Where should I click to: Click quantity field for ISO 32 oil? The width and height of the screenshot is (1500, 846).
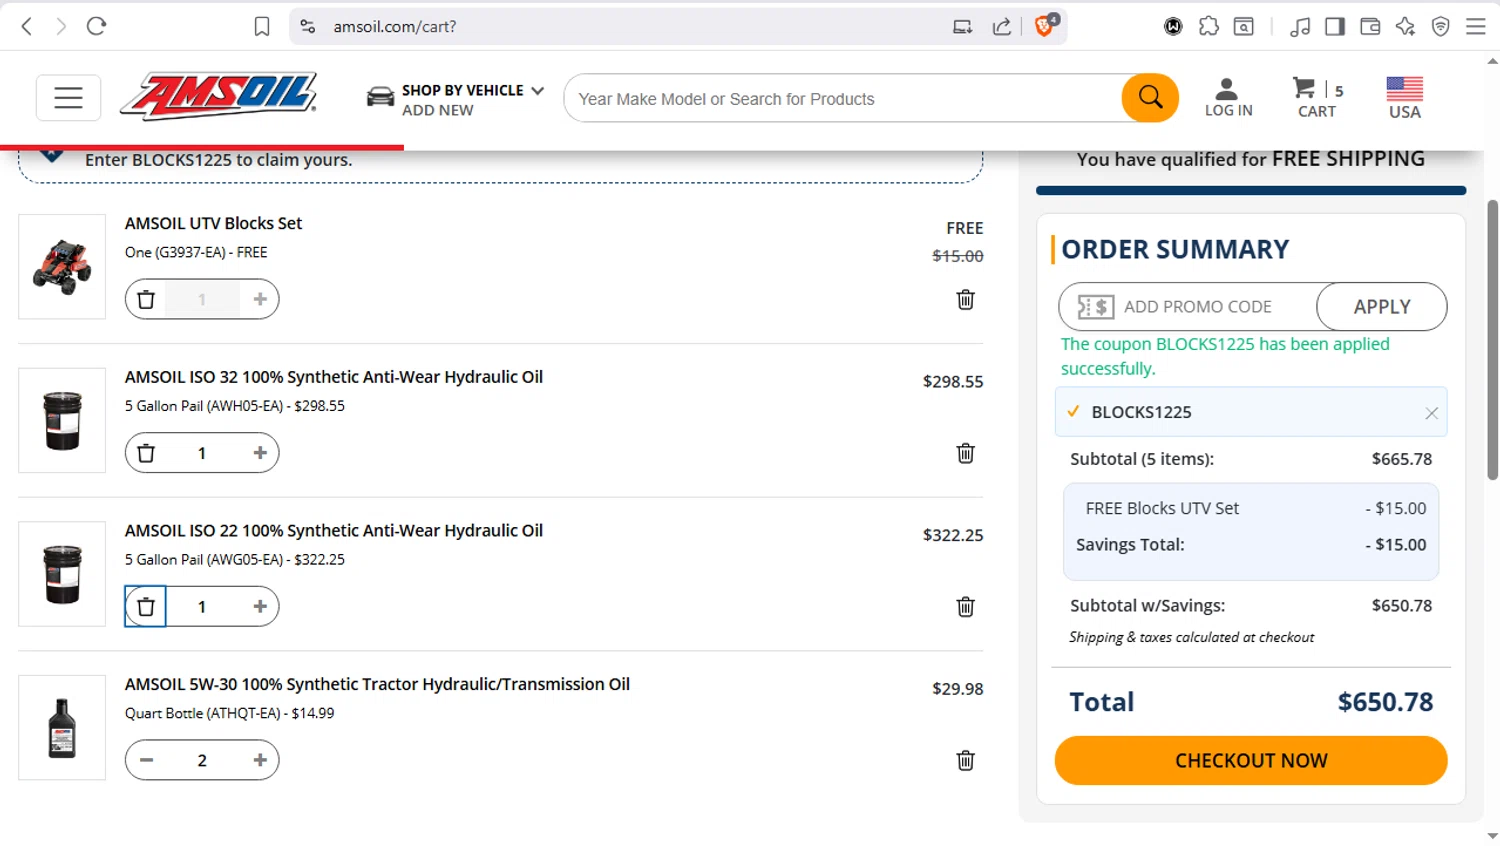click(x=202, y=453)
